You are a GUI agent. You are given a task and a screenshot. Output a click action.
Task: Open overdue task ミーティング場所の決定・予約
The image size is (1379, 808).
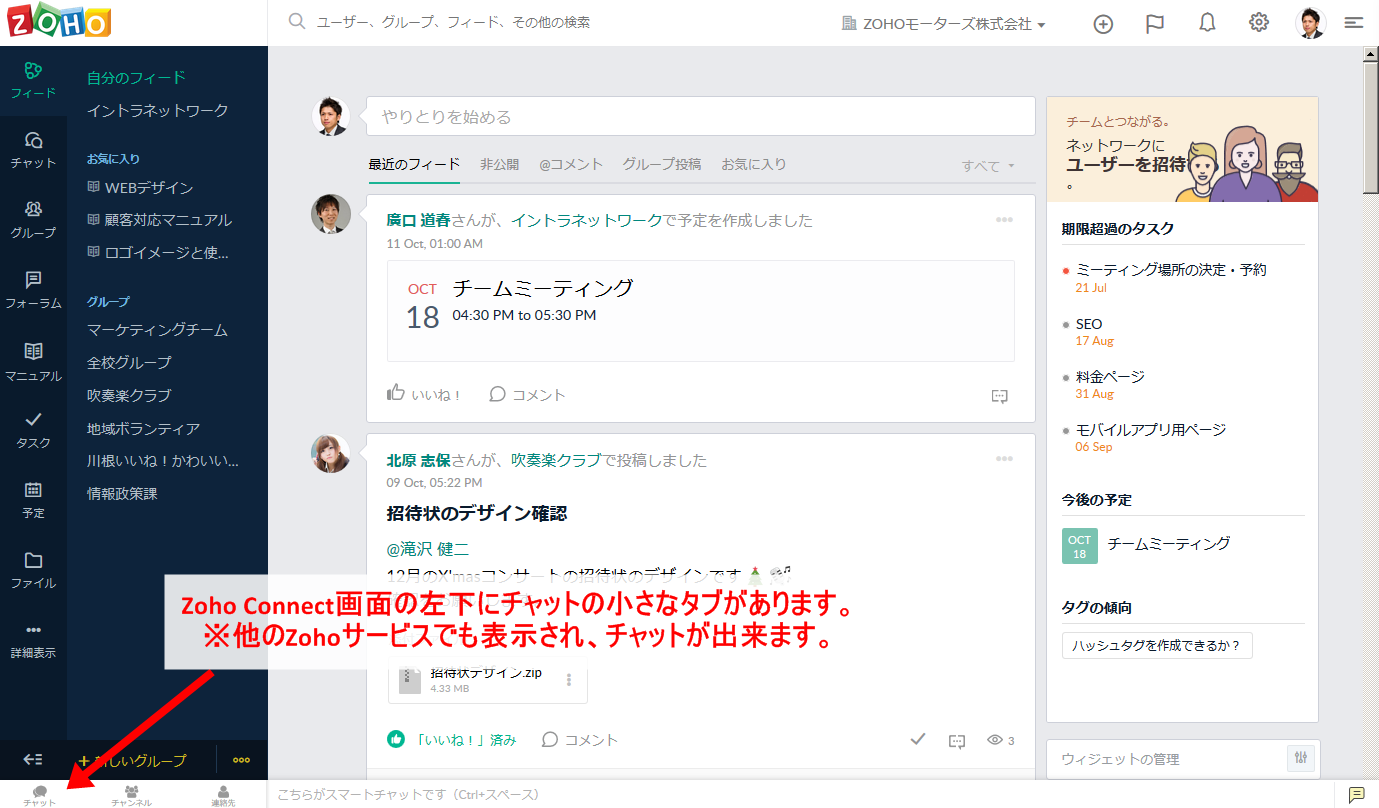pyautogui.click(x=1171, y=269)
